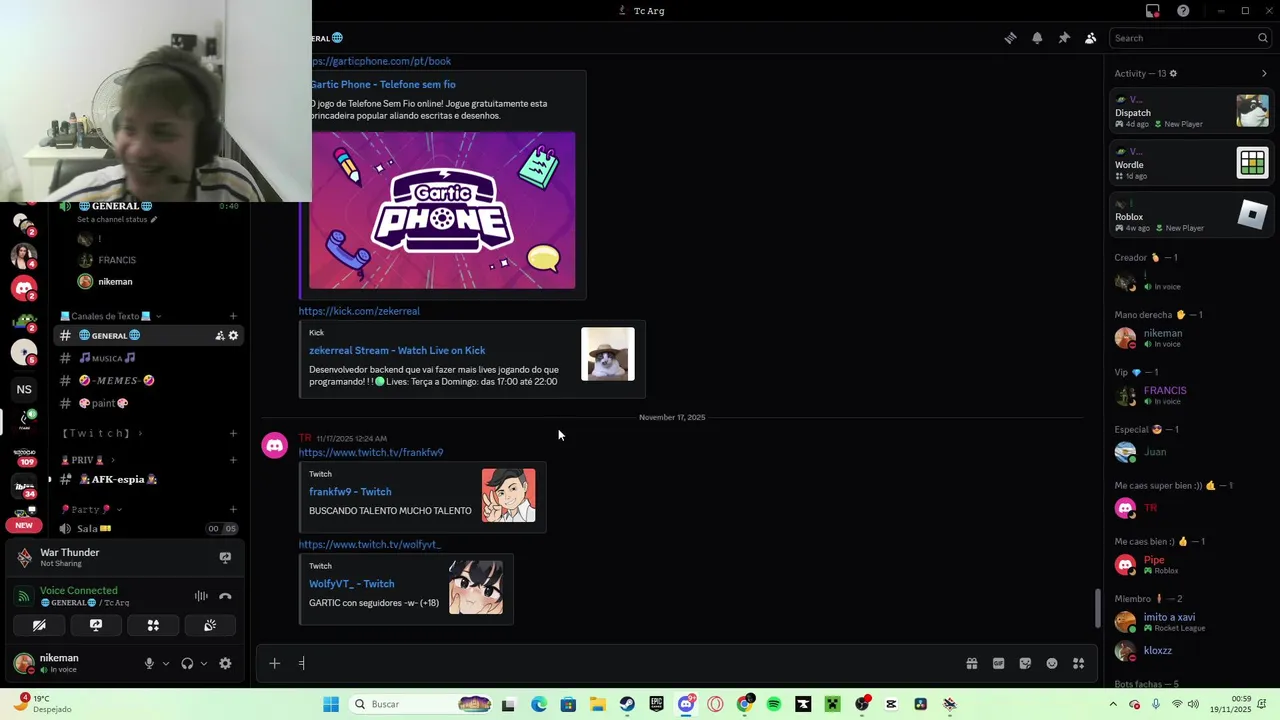Open soundboard in voice panel
Image resolution: width=1280 pixels, height=720 pixels.
pos(210,625)
